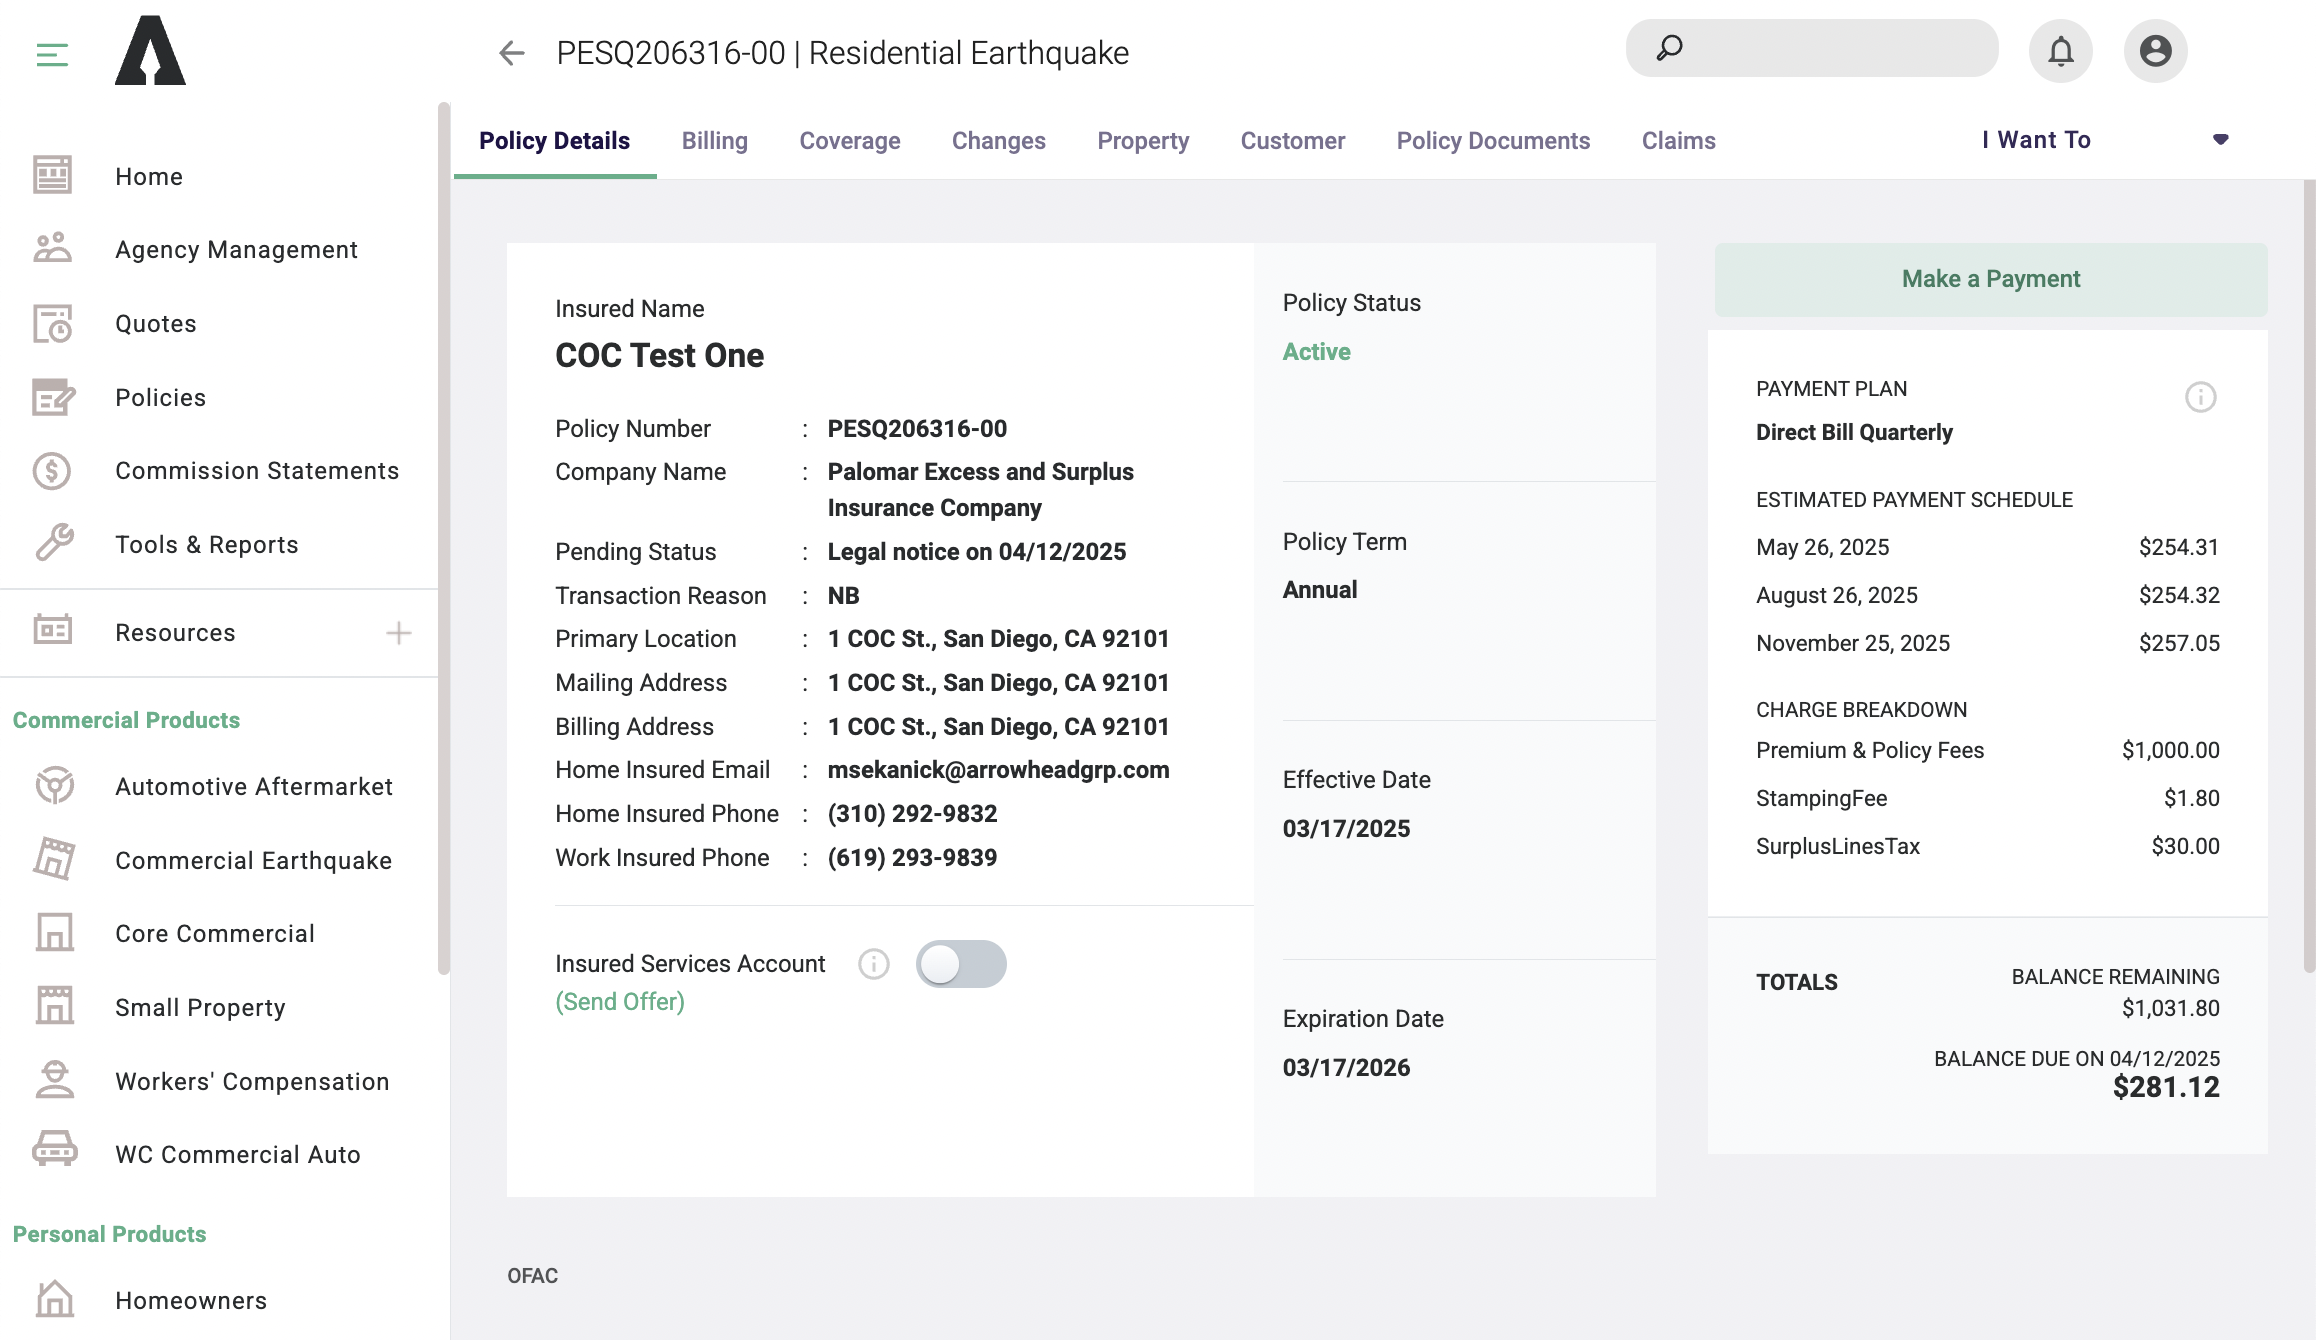View Payment Plan info tooltip icon
Screen dimensions: 2316x1340
[x=2200, y=397]
